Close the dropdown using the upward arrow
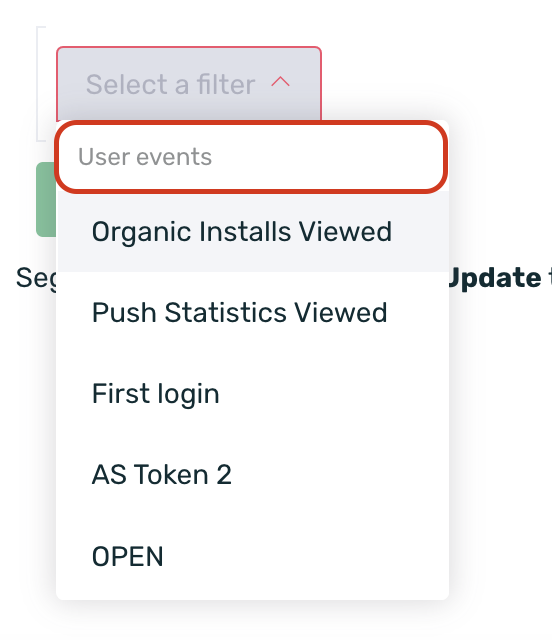This screenshot has height=640, width=552. tap(280, 82)
